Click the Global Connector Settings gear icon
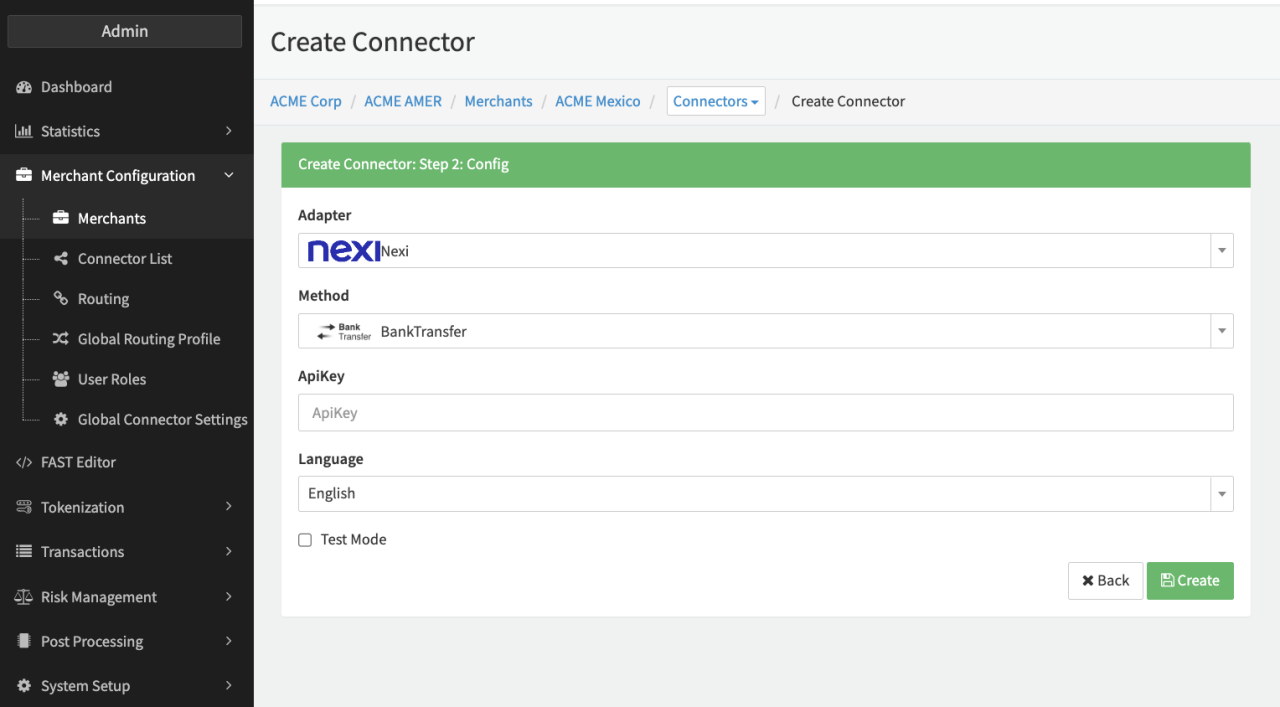1280x707 pixels. [x=60, y=420]
